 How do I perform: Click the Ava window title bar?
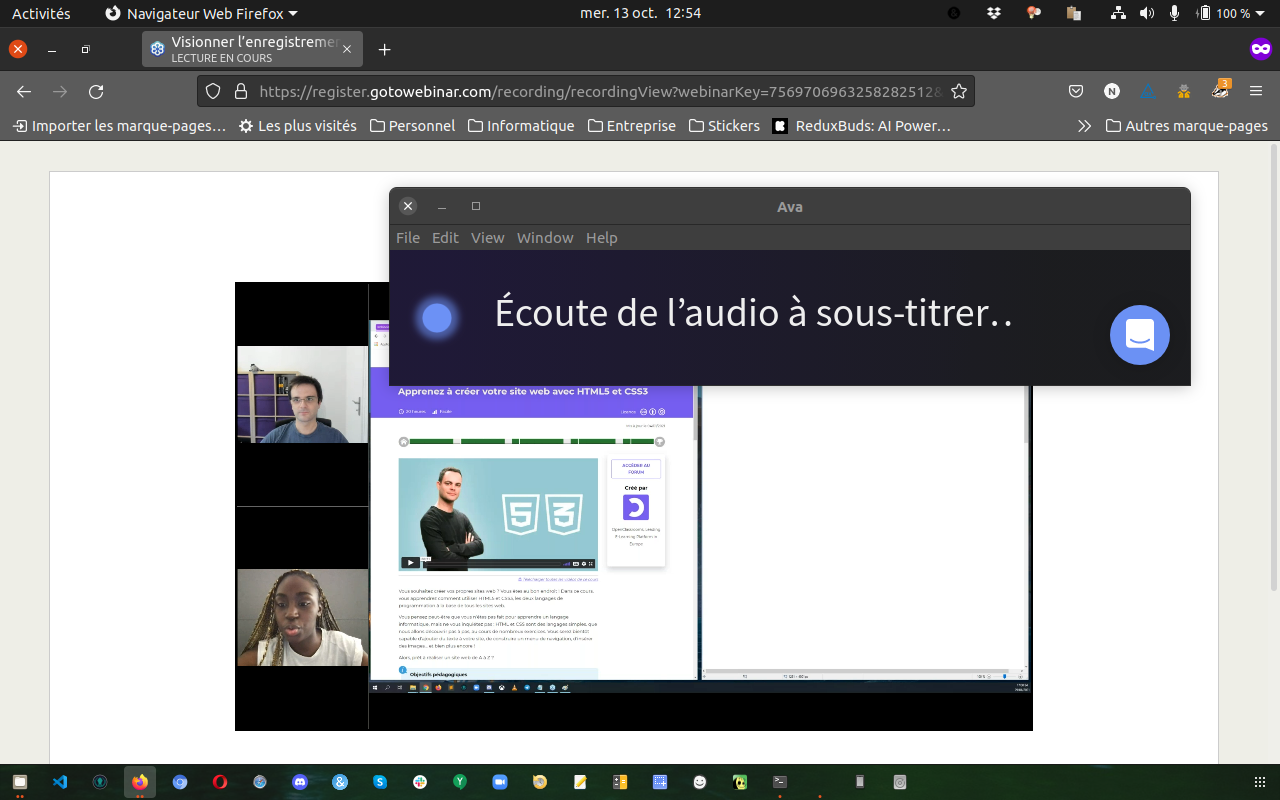(790, 207)
